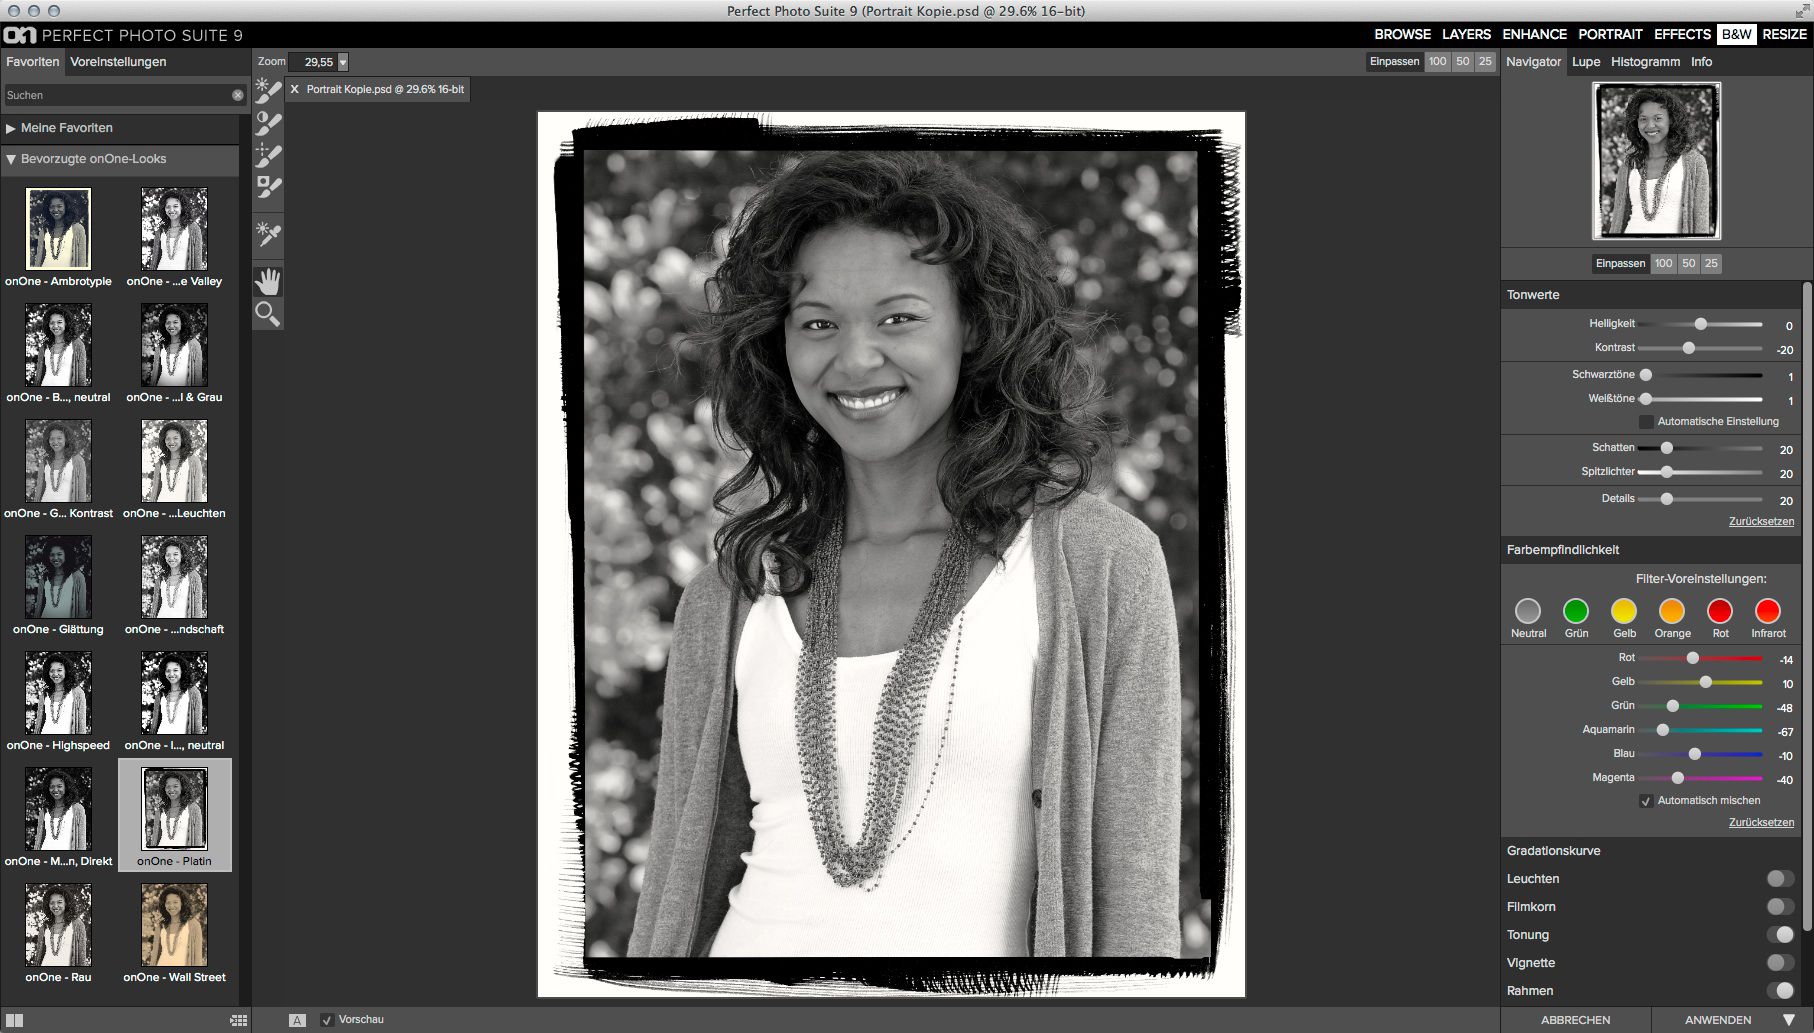Reset Tonwerte with Zurücksetzen link
Screen dimensions: 1814x1033
[1761, 522]
